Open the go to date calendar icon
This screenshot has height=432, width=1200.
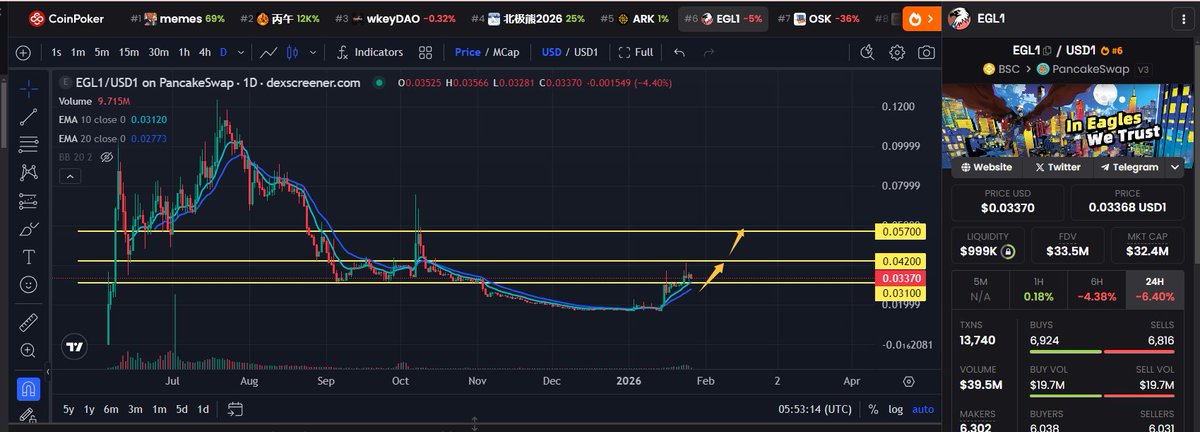(x=236, y=409)
